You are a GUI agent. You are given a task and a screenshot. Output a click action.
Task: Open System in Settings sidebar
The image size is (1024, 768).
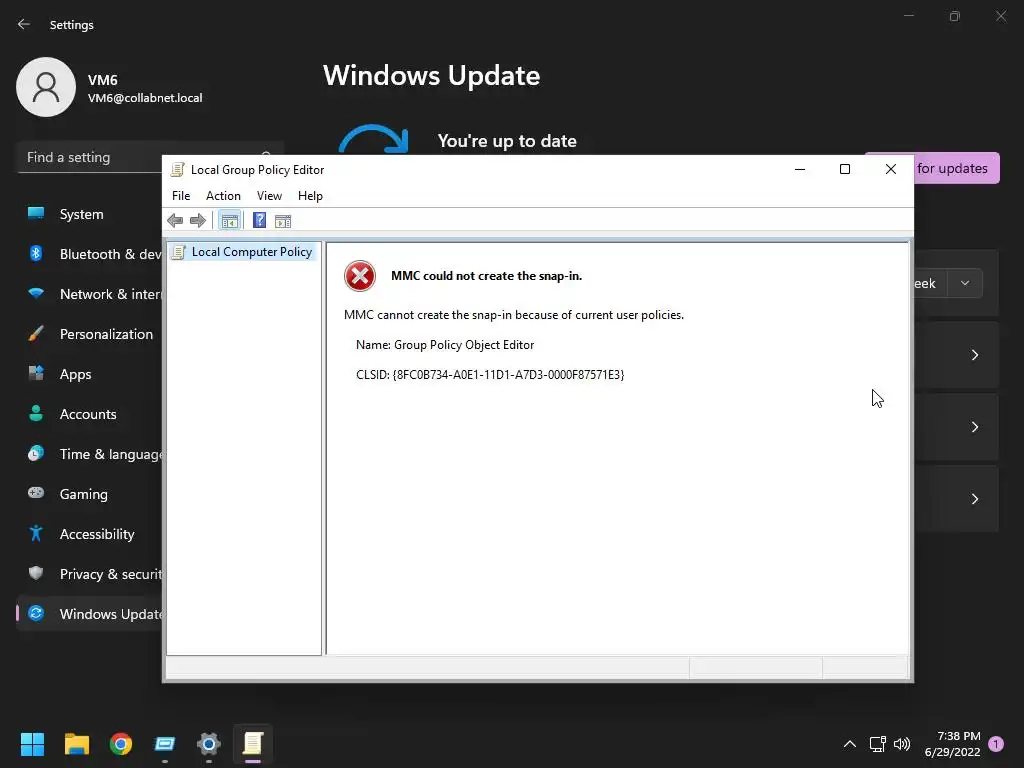point(89,214)
